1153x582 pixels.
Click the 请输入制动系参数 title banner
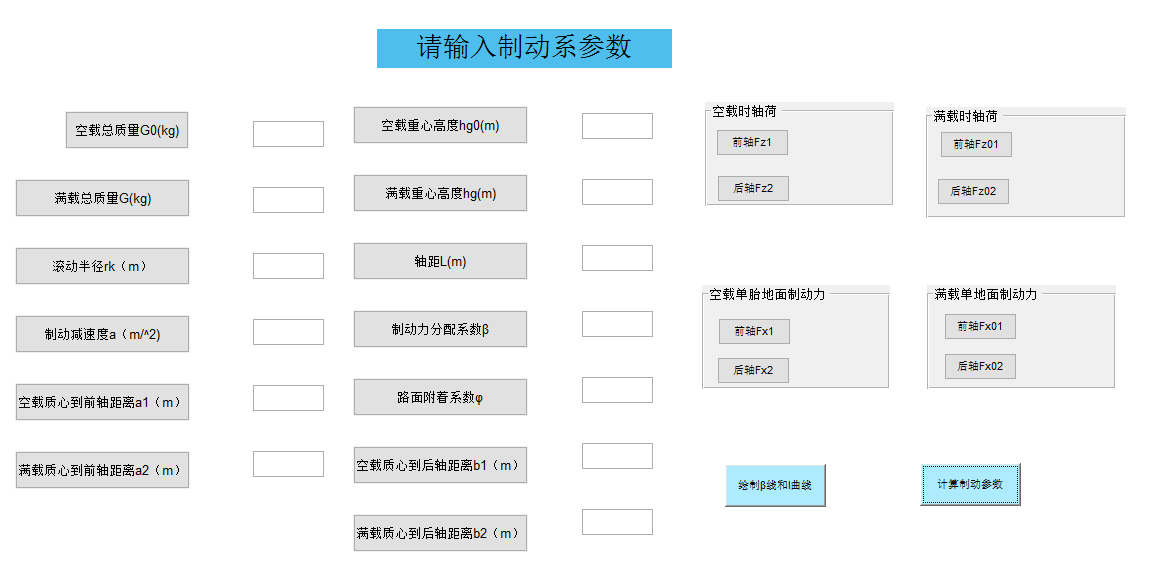(x=524, y=48)
